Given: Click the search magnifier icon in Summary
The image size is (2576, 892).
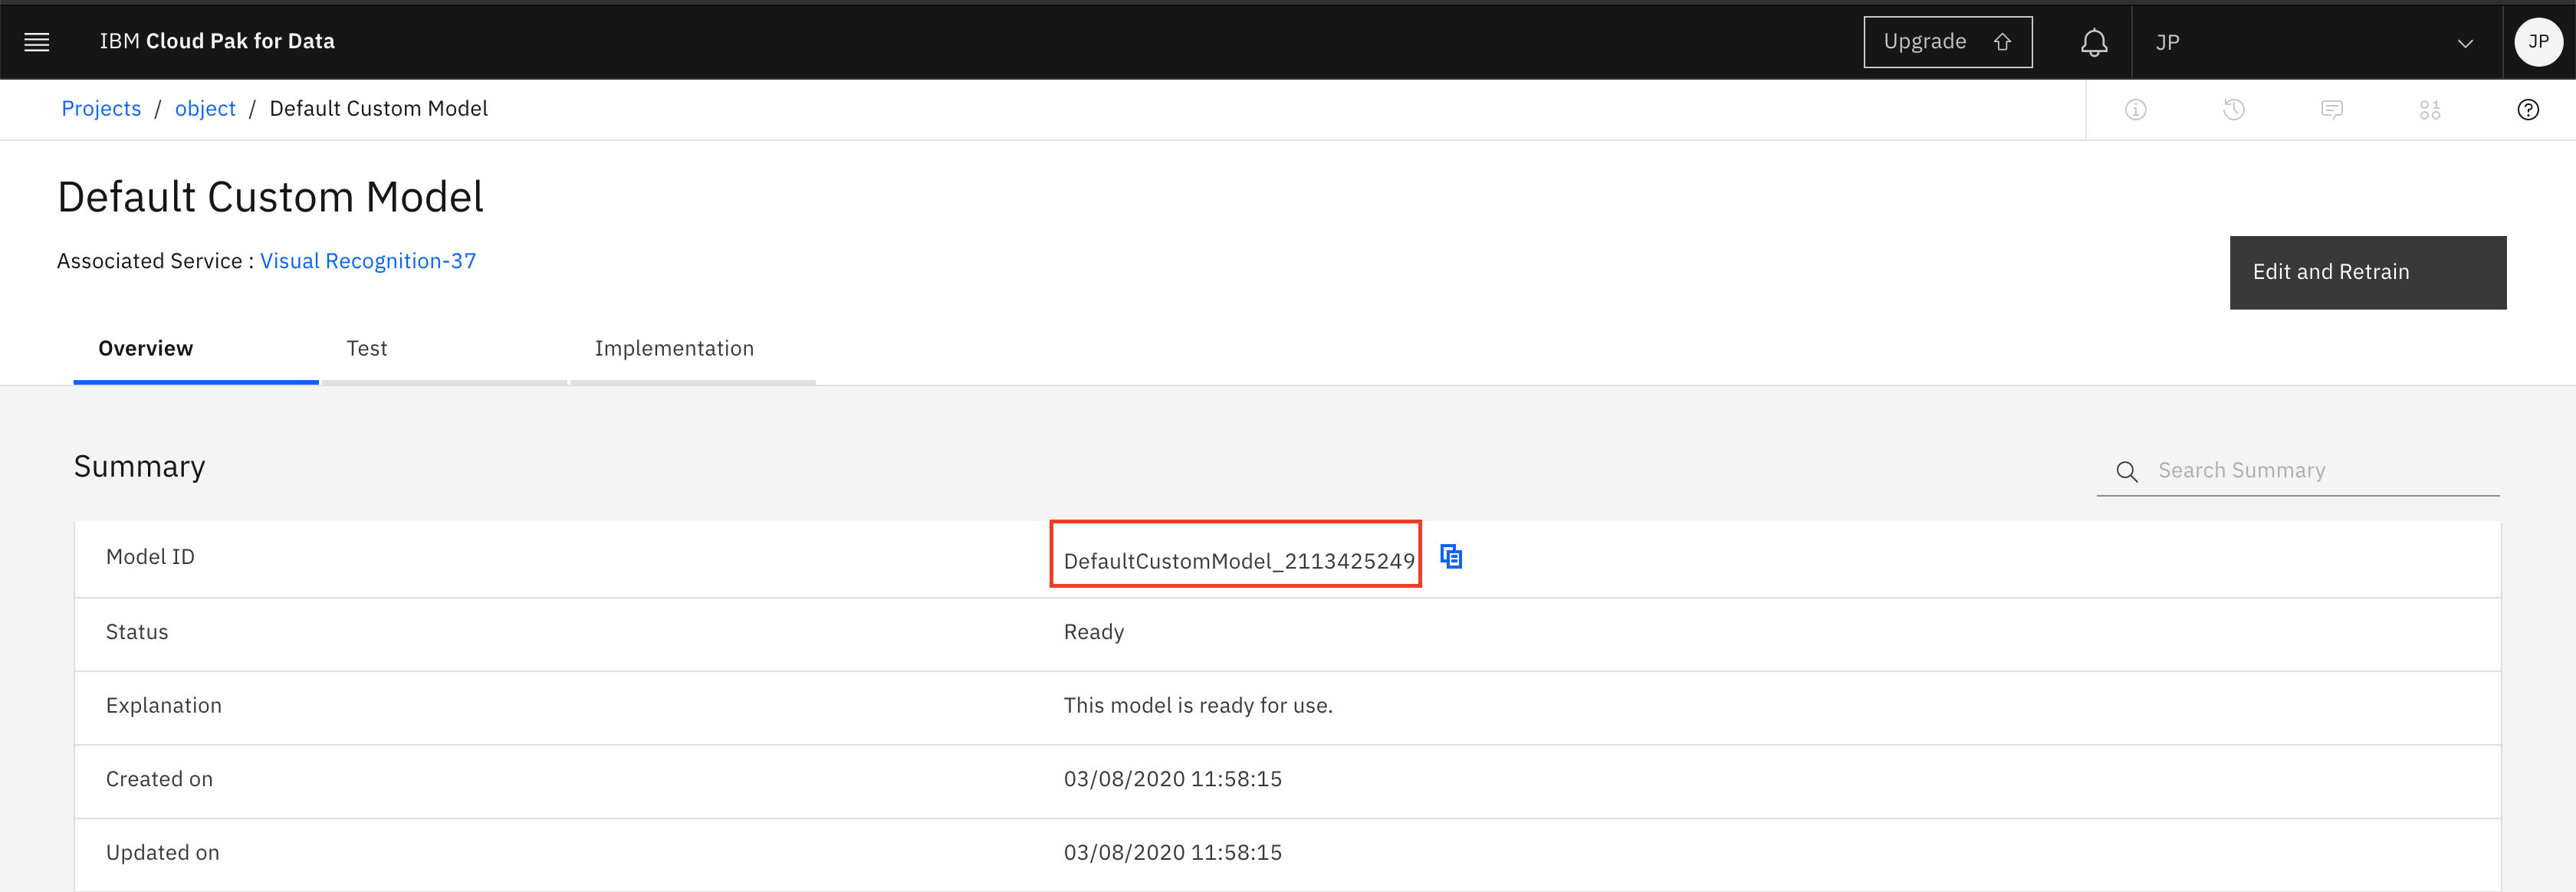Looking at the screenshot, I should point(2126,471).
